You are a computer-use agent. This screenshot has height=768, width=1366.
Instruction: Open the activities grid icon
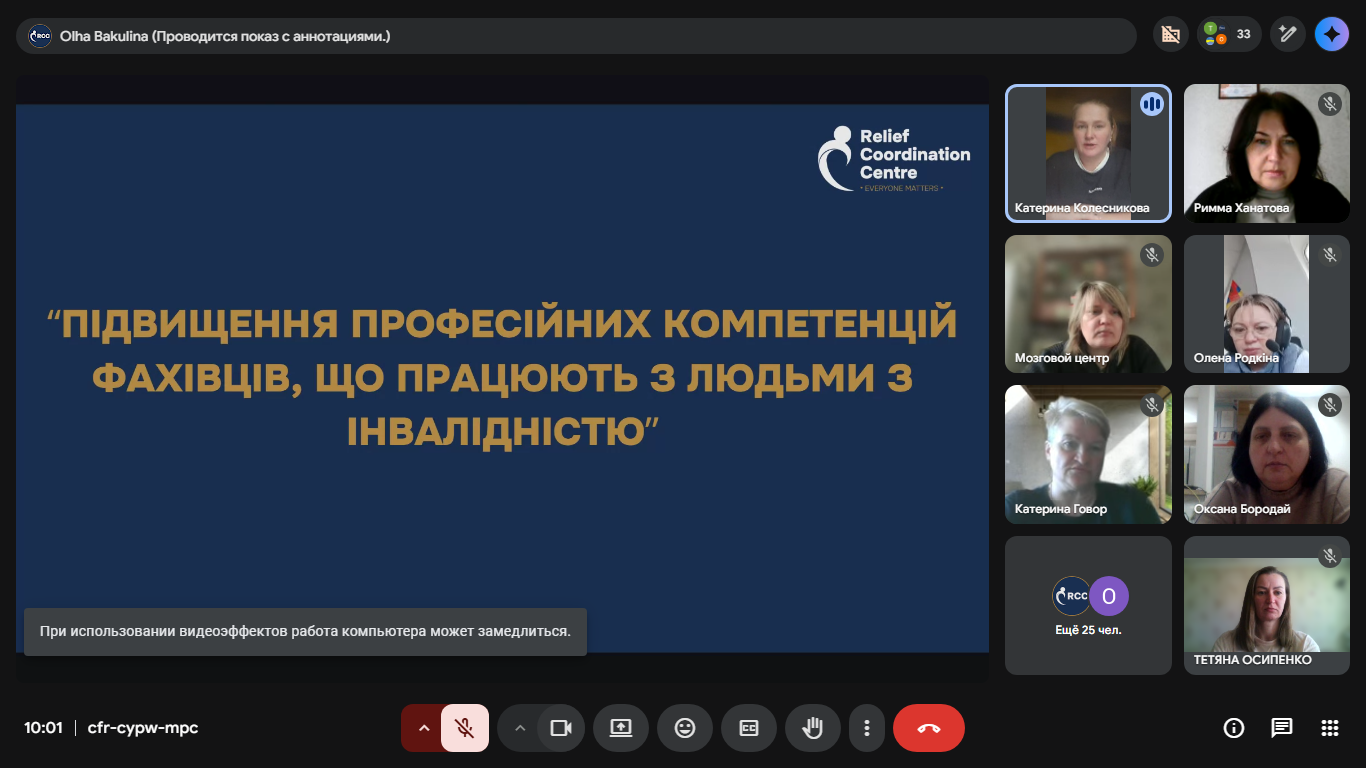[x=1330, y=728]
